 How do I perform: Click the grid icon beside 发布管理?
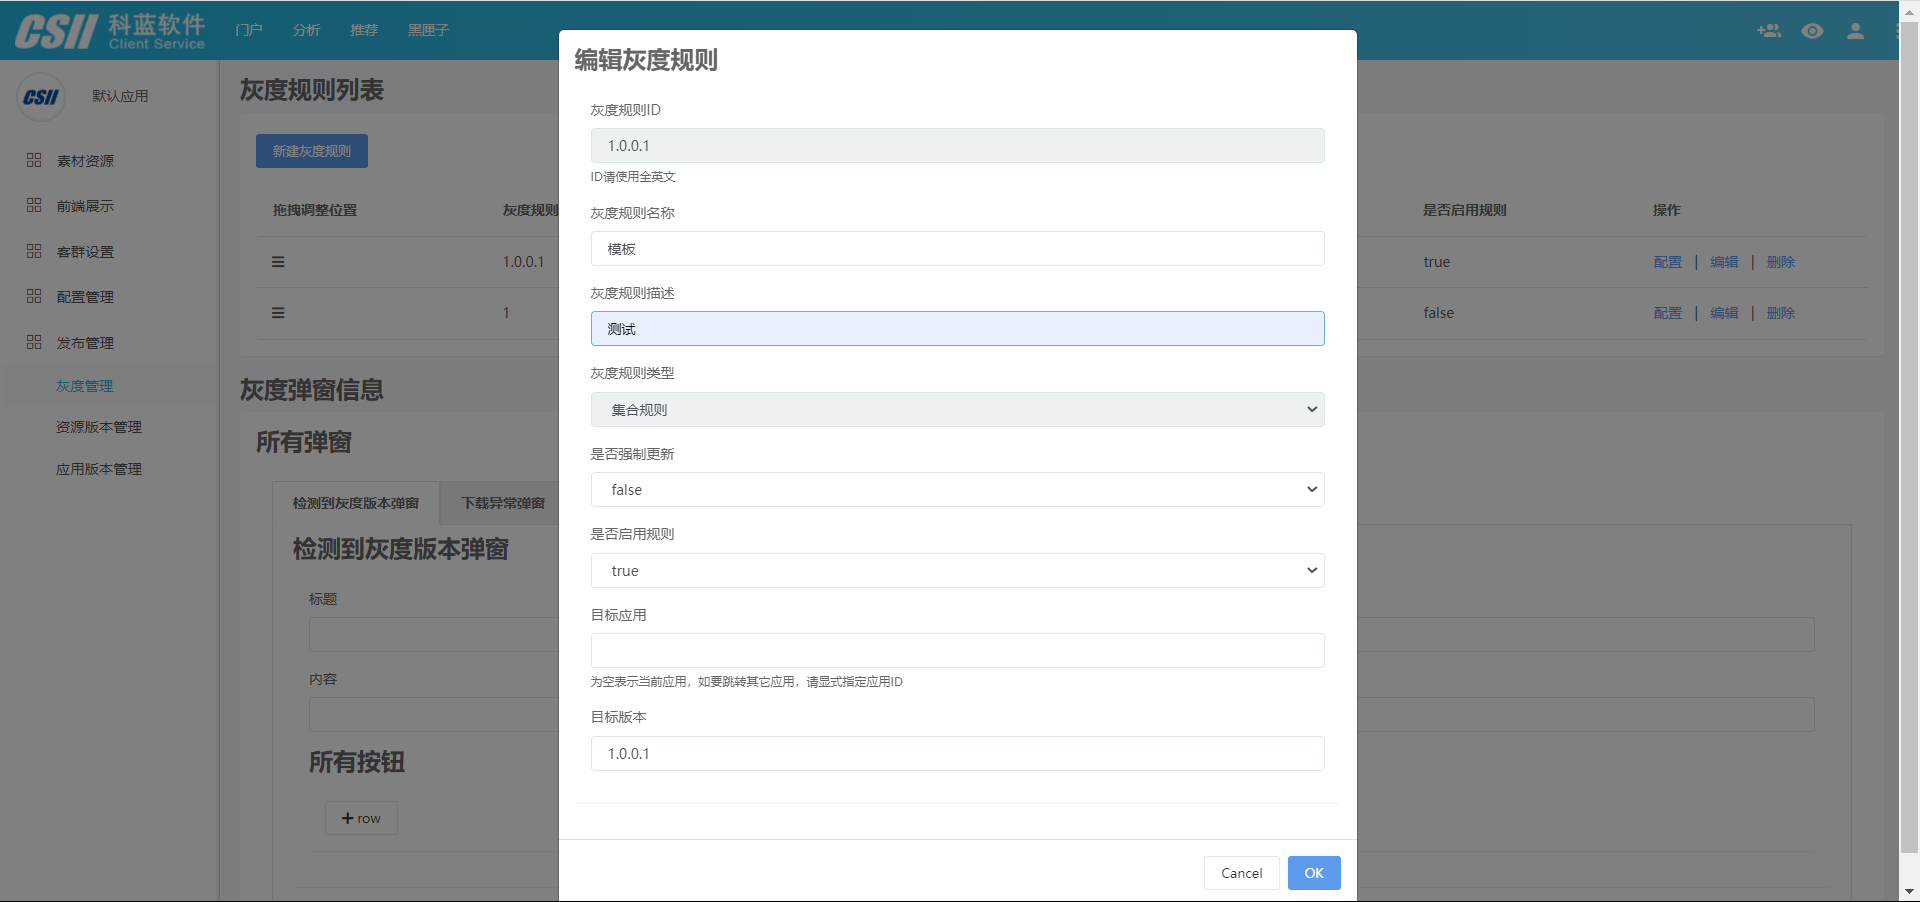tap(34, 342)
